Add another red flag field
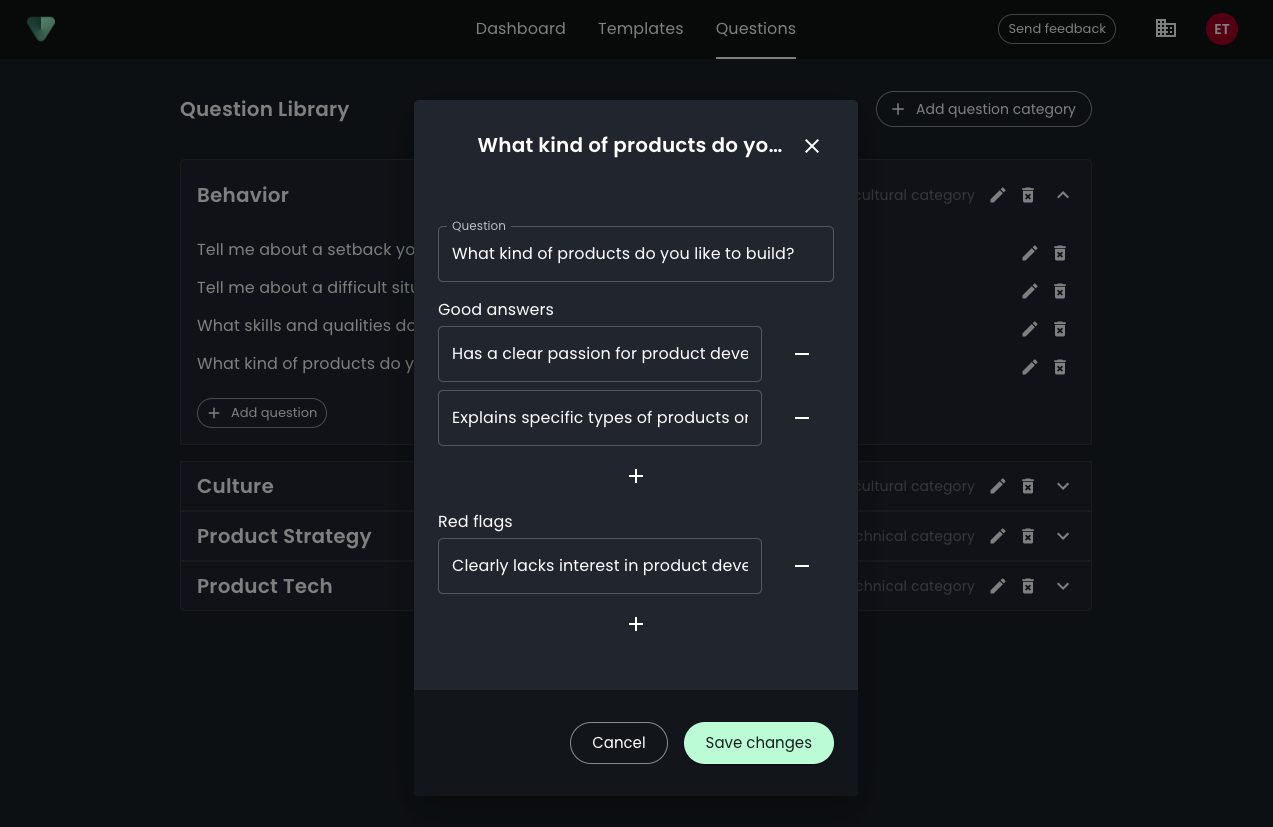Image resolution: width=1273 pixels, height=827 pixels. (x=636, y=624)
